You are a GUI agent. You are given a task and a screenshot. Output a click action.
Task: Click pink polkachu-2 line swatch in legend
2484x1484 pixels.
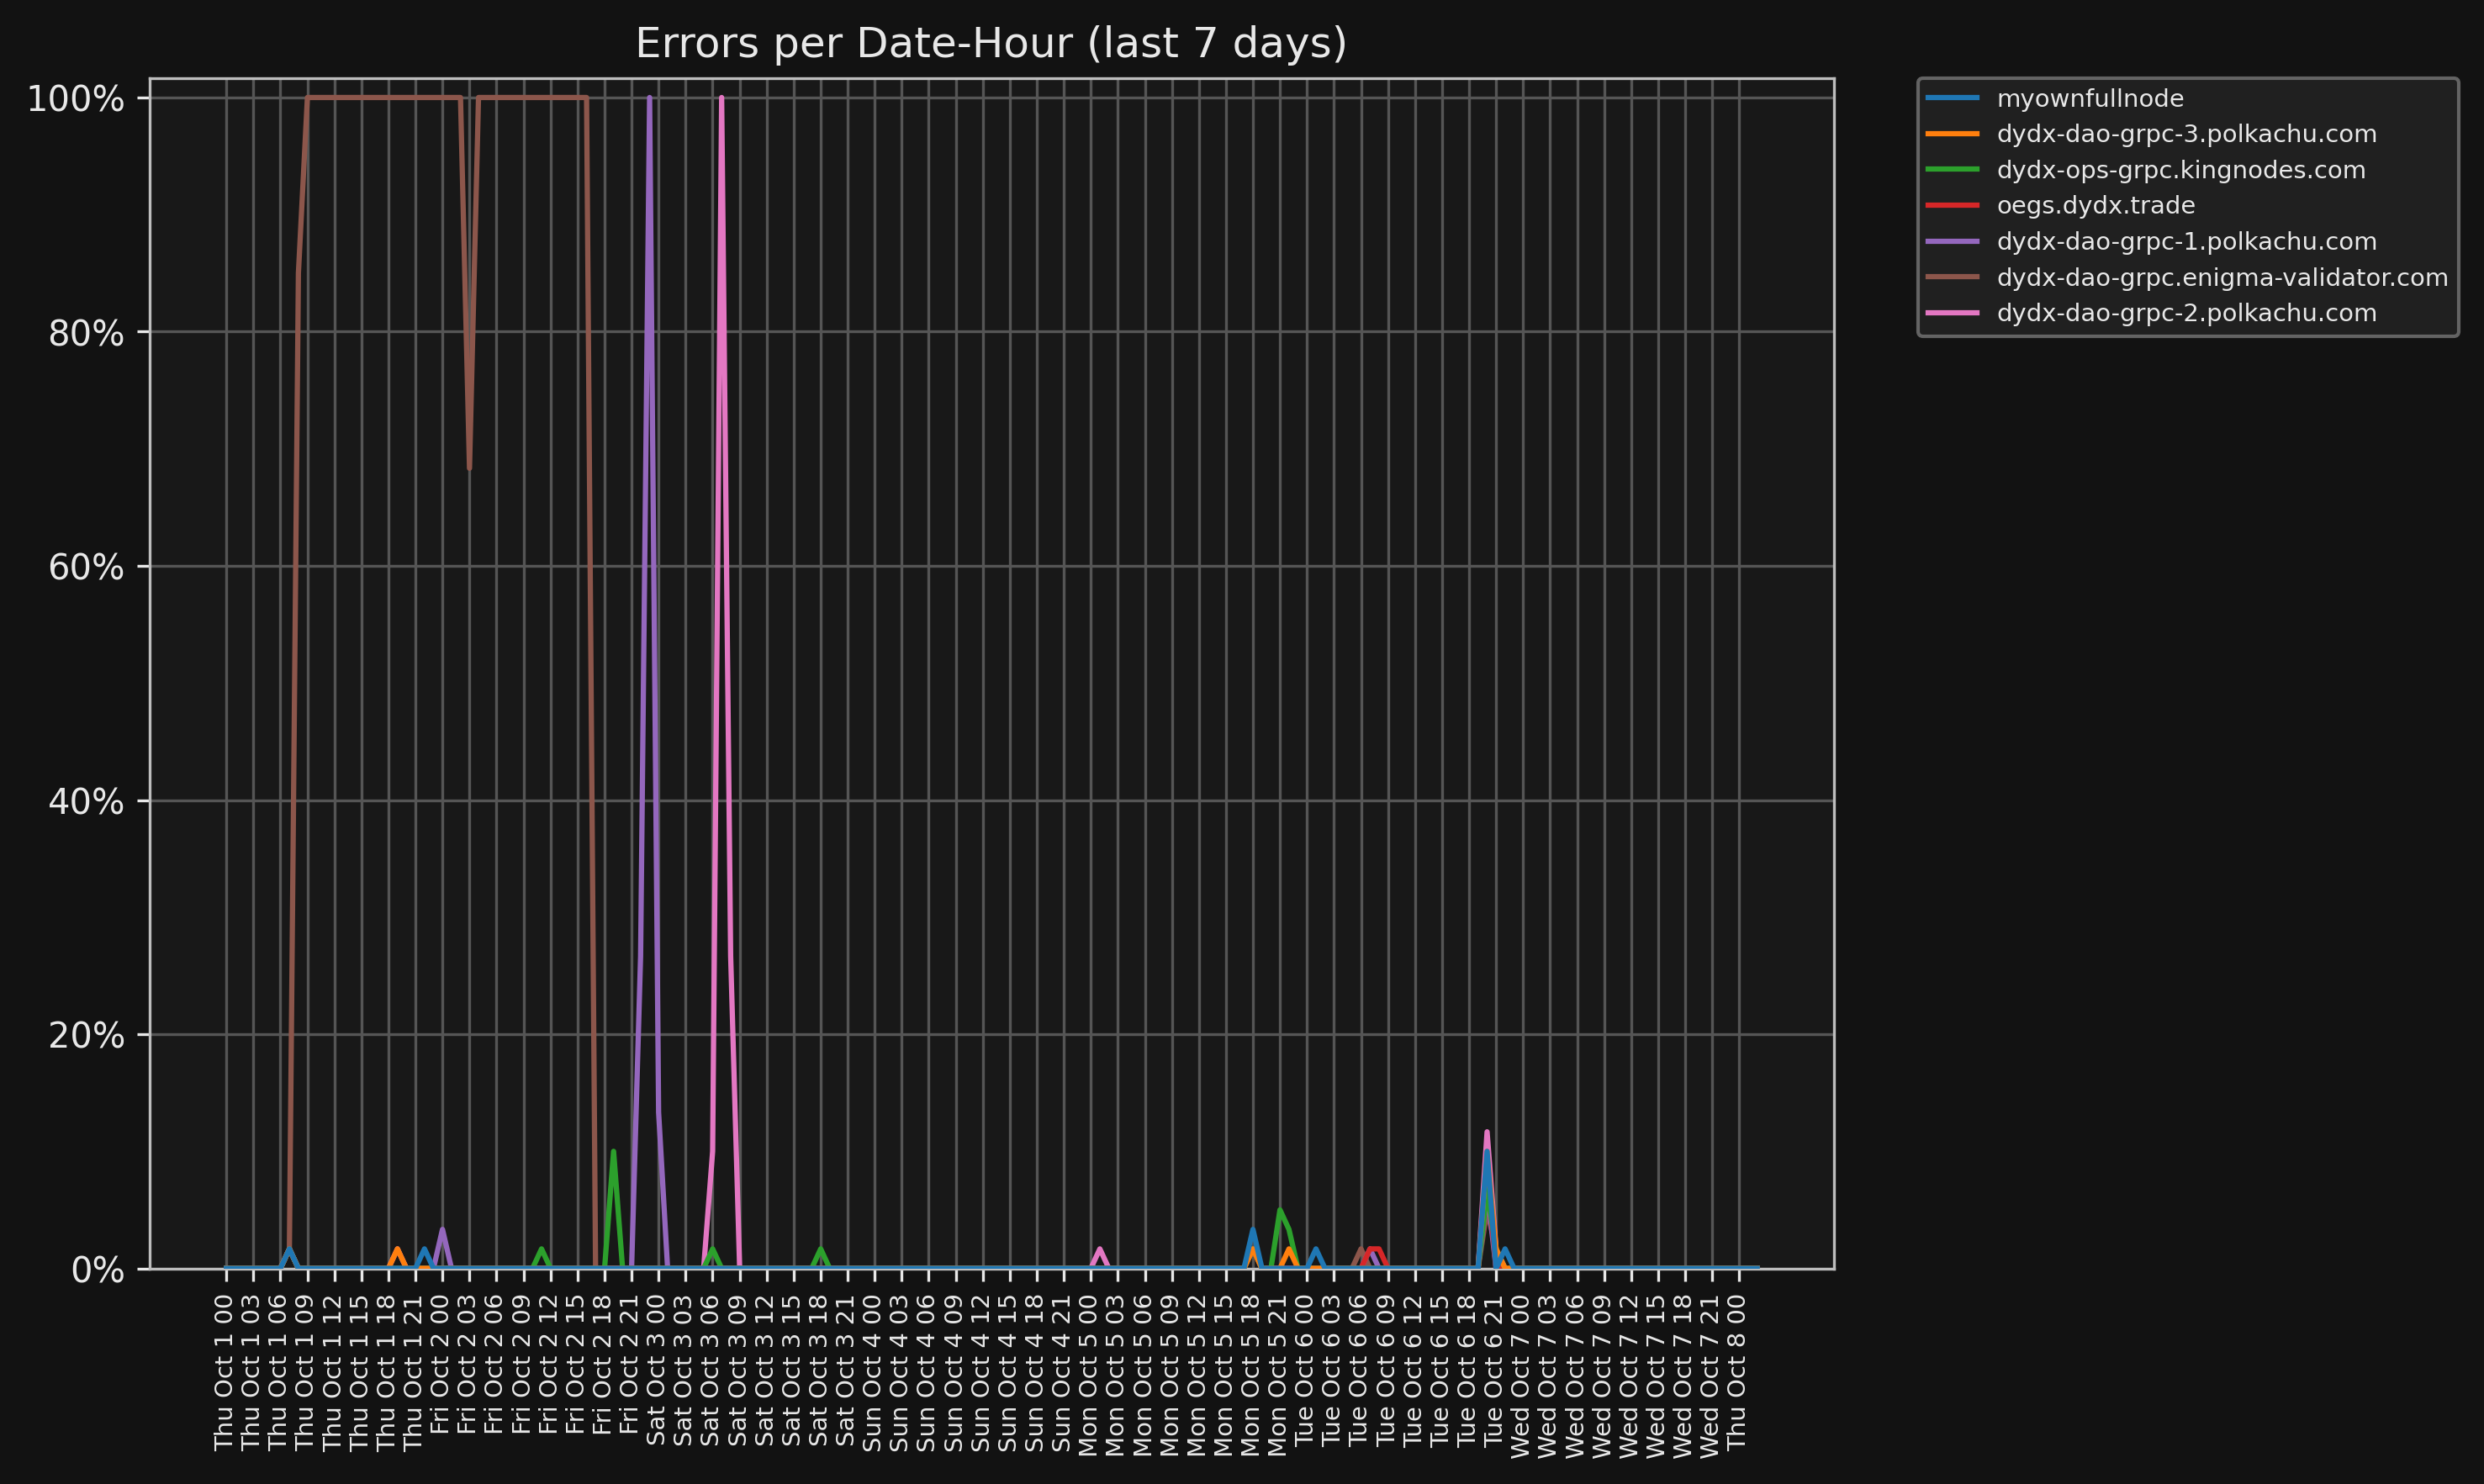(1952, 313)
